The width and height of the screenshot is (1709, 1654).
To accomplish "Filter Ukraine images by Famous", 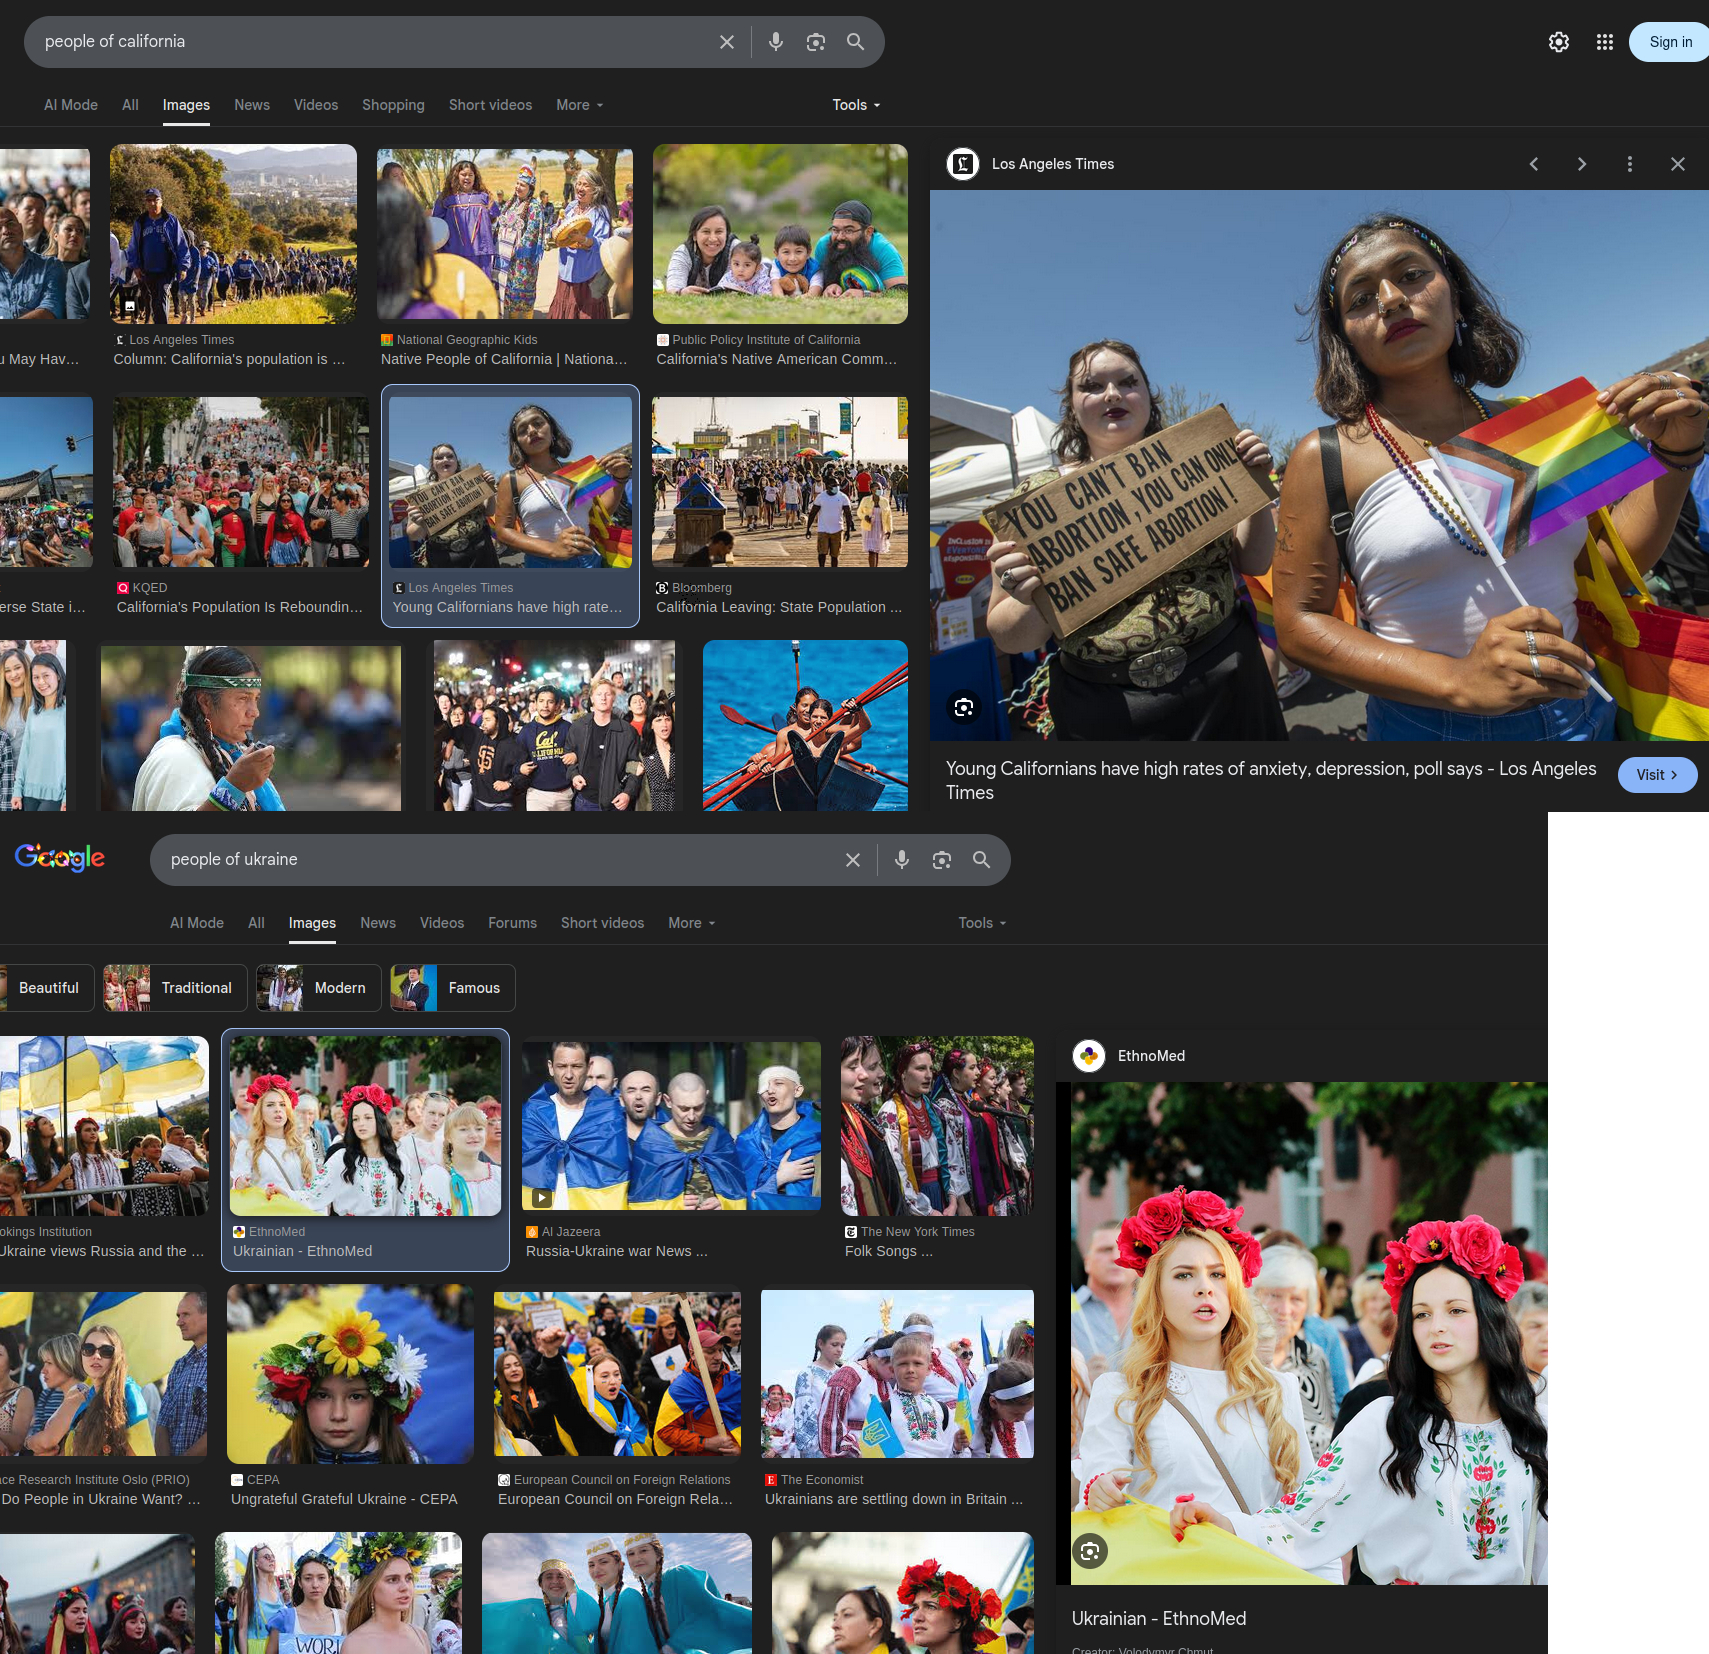I will pos(453,988).
